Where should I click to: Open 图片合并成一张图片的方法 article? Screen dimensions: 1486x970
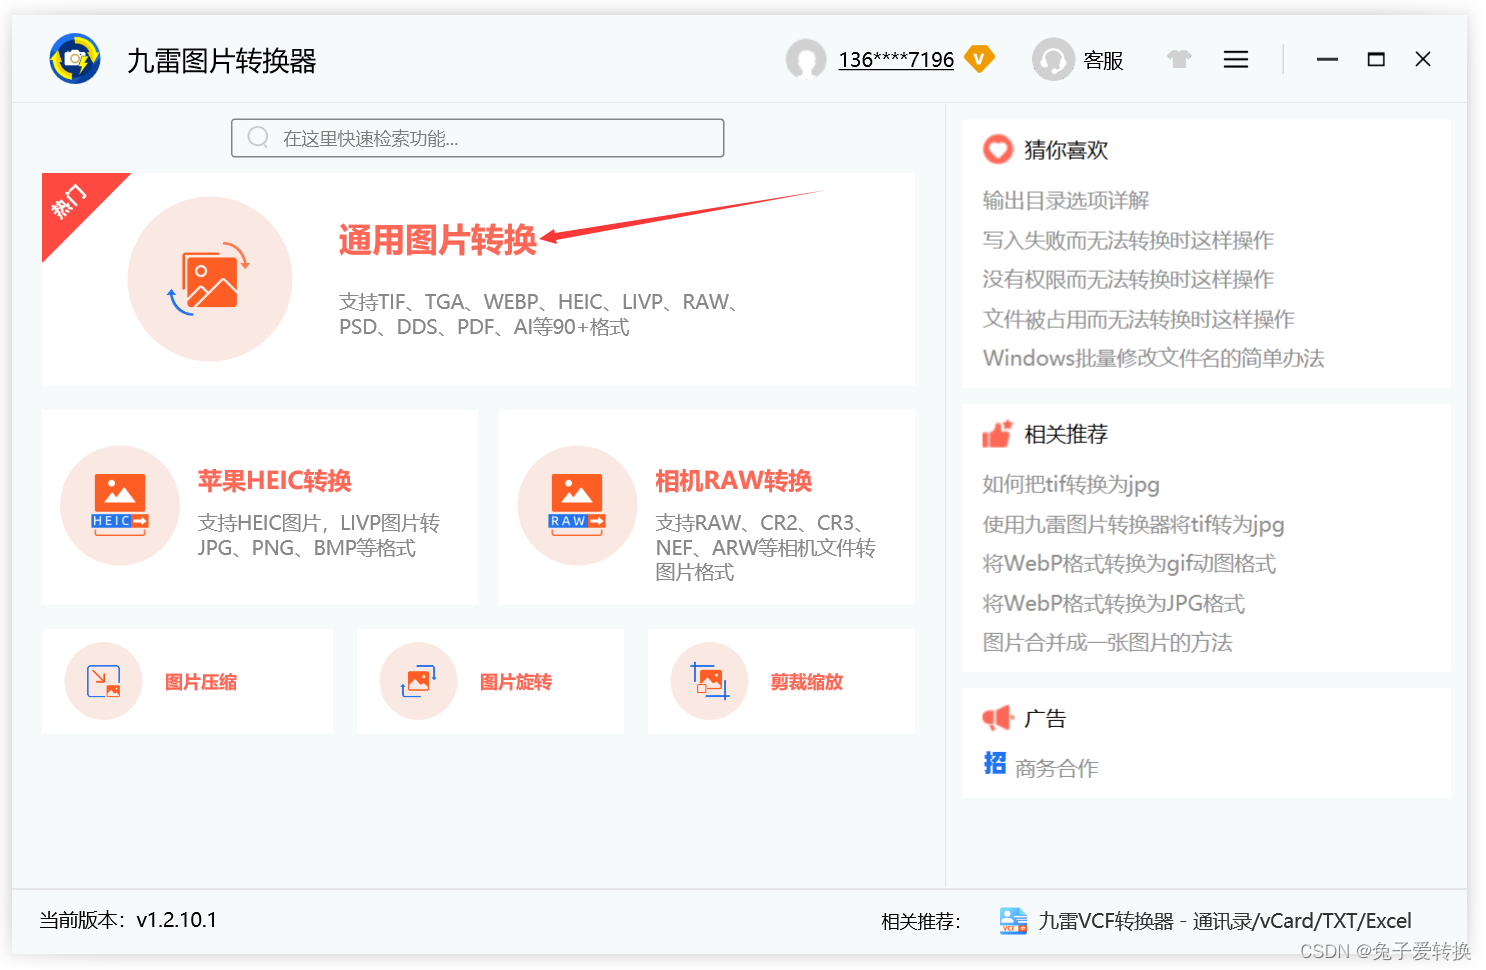1108,643
